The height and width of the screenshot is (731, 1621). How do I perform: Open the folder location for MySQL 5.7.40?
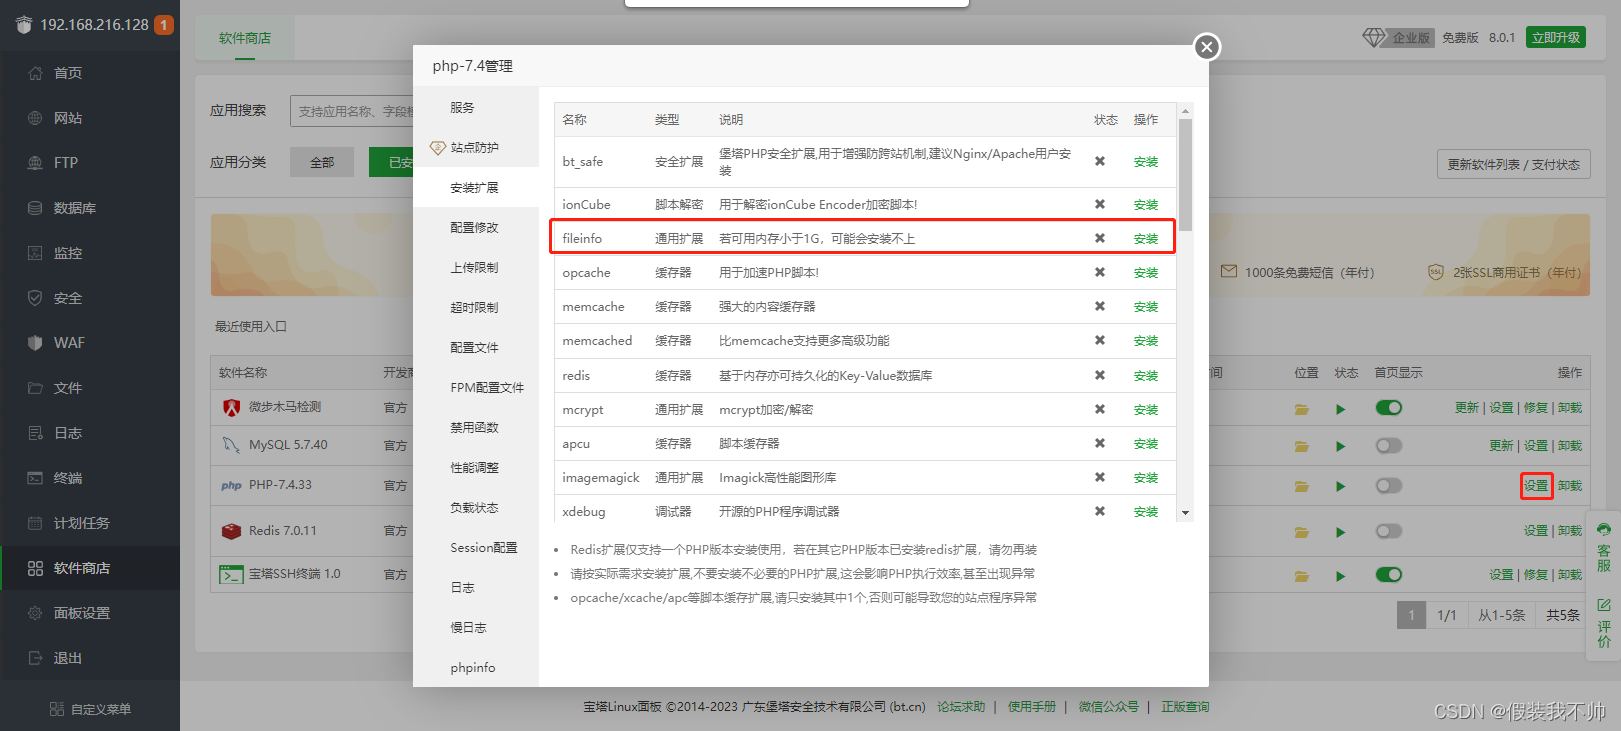click(x=1302, y=446)
